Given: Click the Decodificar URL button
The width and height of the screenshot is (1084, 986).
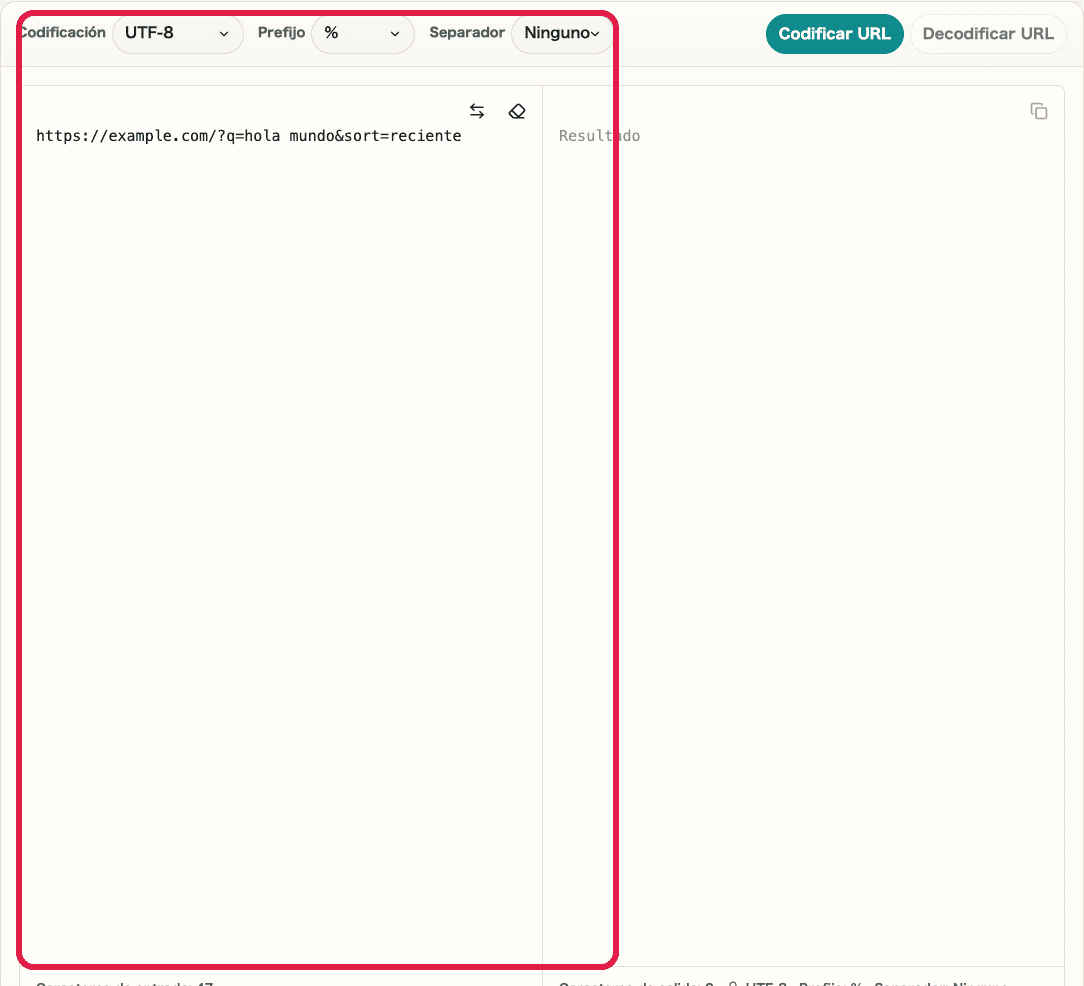Looking at the screenshot, I should 987,33.
